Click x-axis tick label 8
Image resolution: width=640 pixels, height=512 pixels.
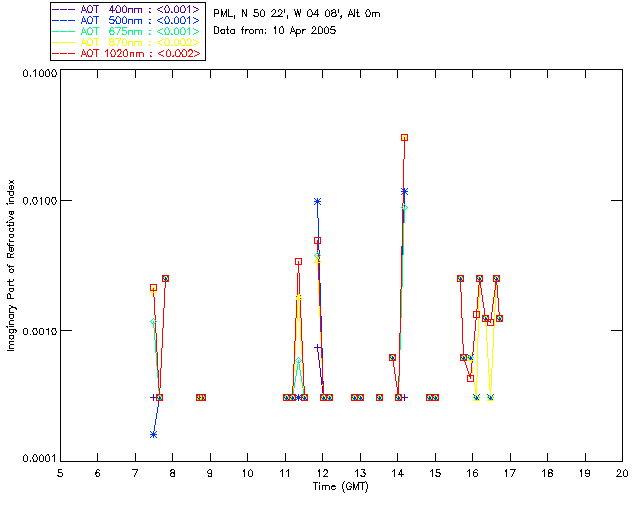[x=173, y=473]
